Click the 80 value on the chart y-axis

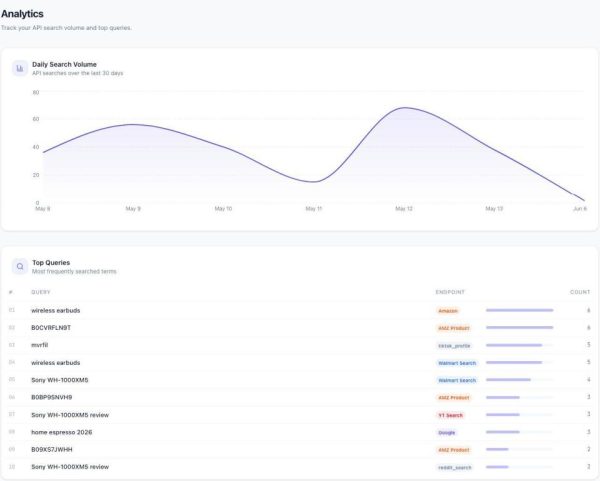click(36, 92)
